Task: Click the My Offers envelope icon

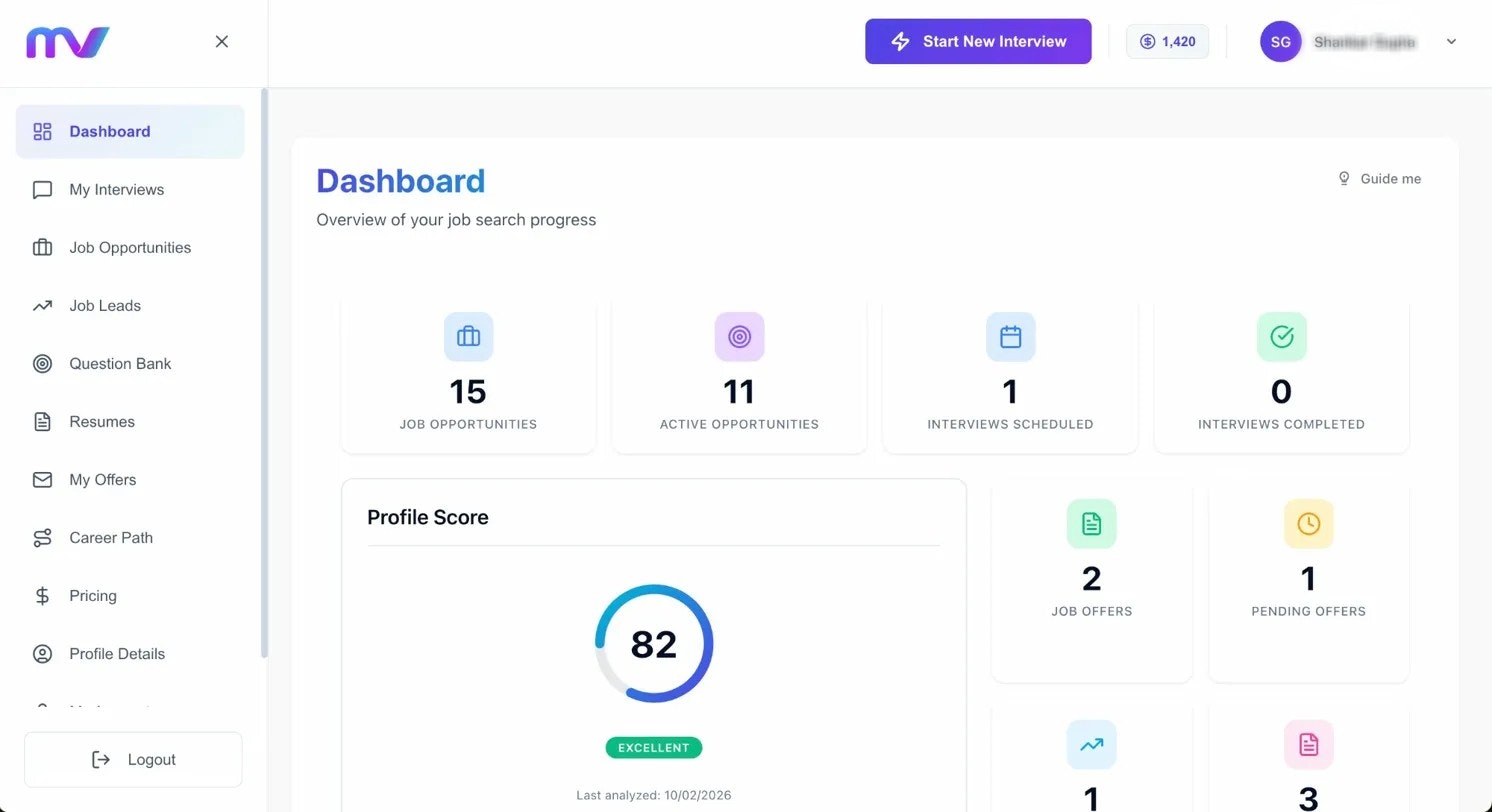Action: [42, 479]
